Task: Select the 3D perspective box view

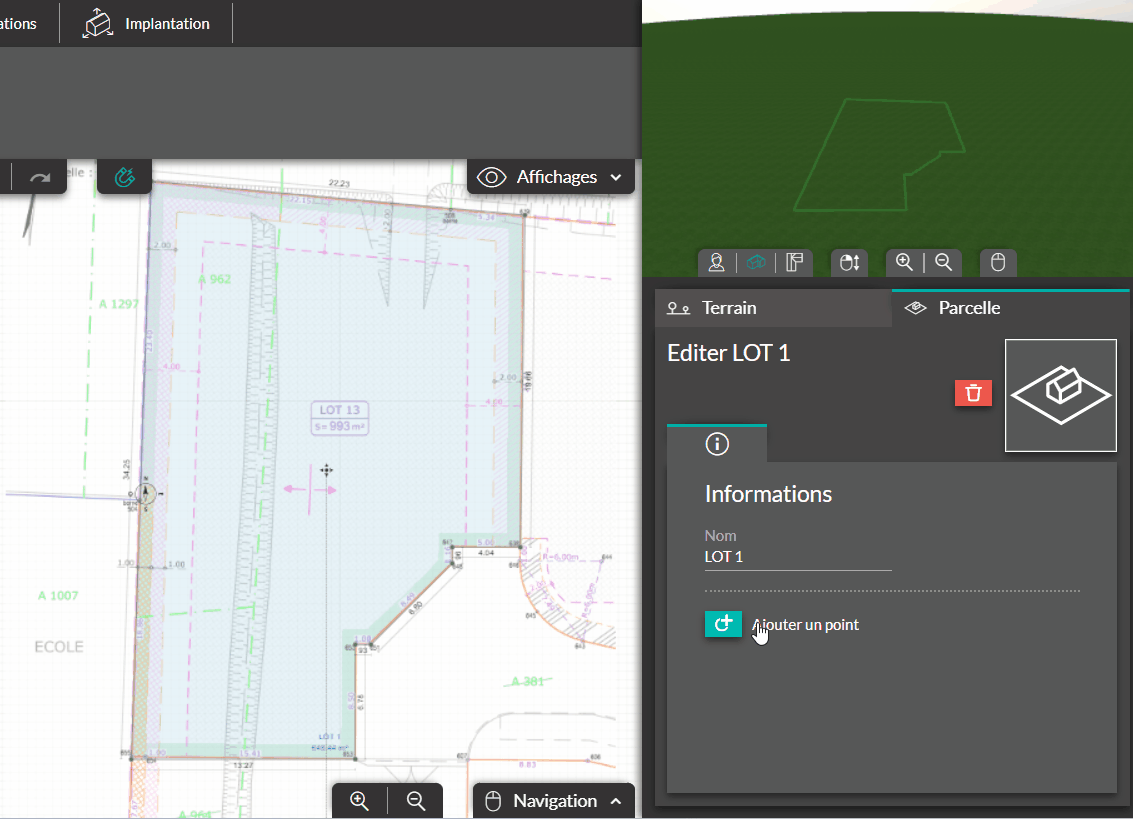Action: pos(756,263)
